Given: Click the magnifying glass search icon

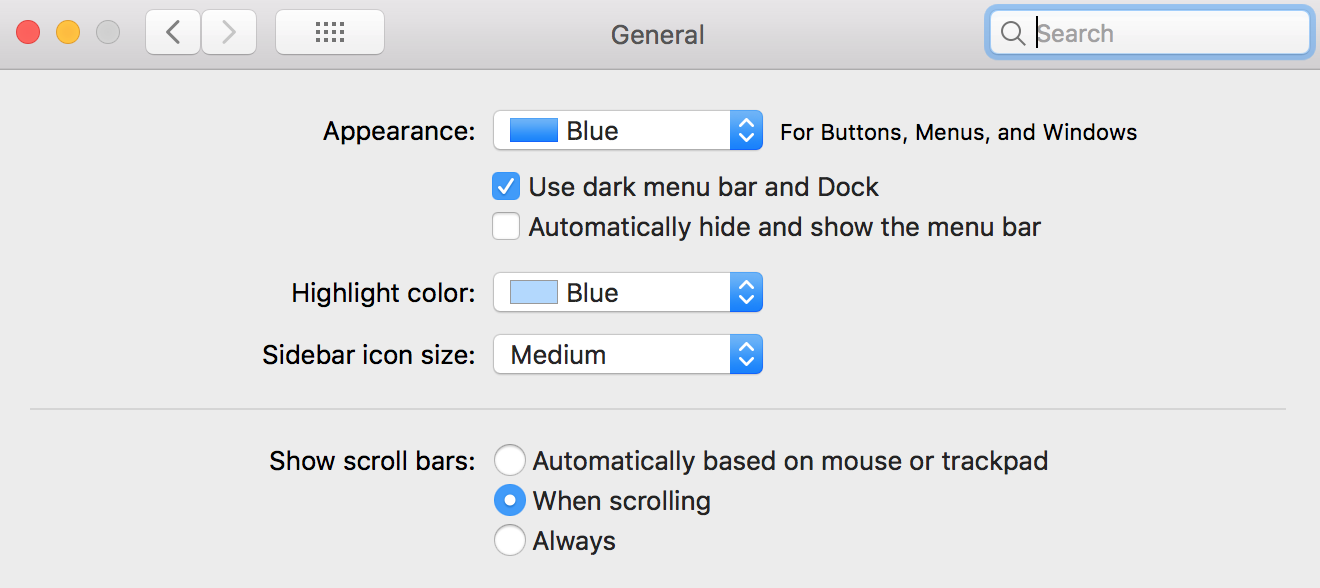Looking at the screenshot, I should click(1012, 34).
